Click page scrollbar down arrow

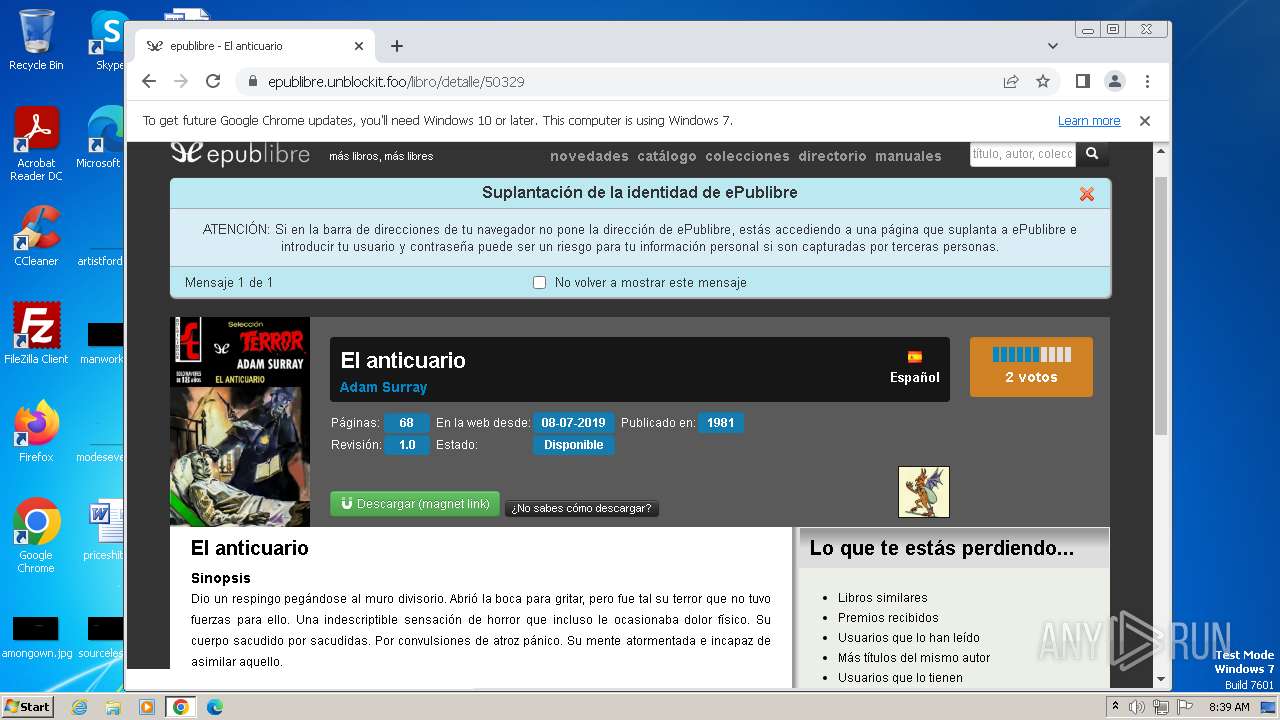(x=1161, y=679)
